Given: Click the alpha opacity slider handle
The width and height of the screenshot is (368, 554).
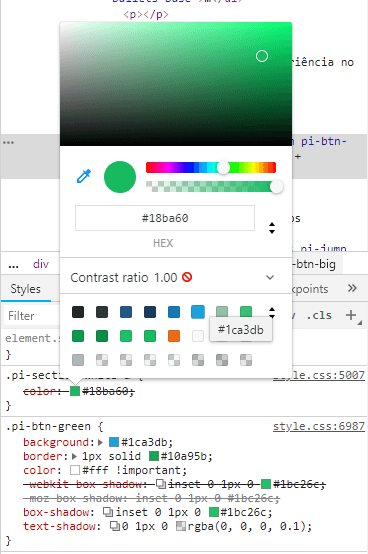Looking at the screenshot, I should 277,186.
